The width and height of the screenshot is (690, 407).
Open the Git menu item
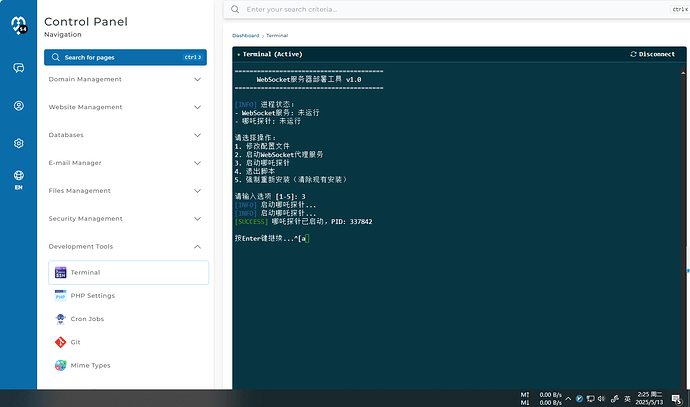pos(128,342)
